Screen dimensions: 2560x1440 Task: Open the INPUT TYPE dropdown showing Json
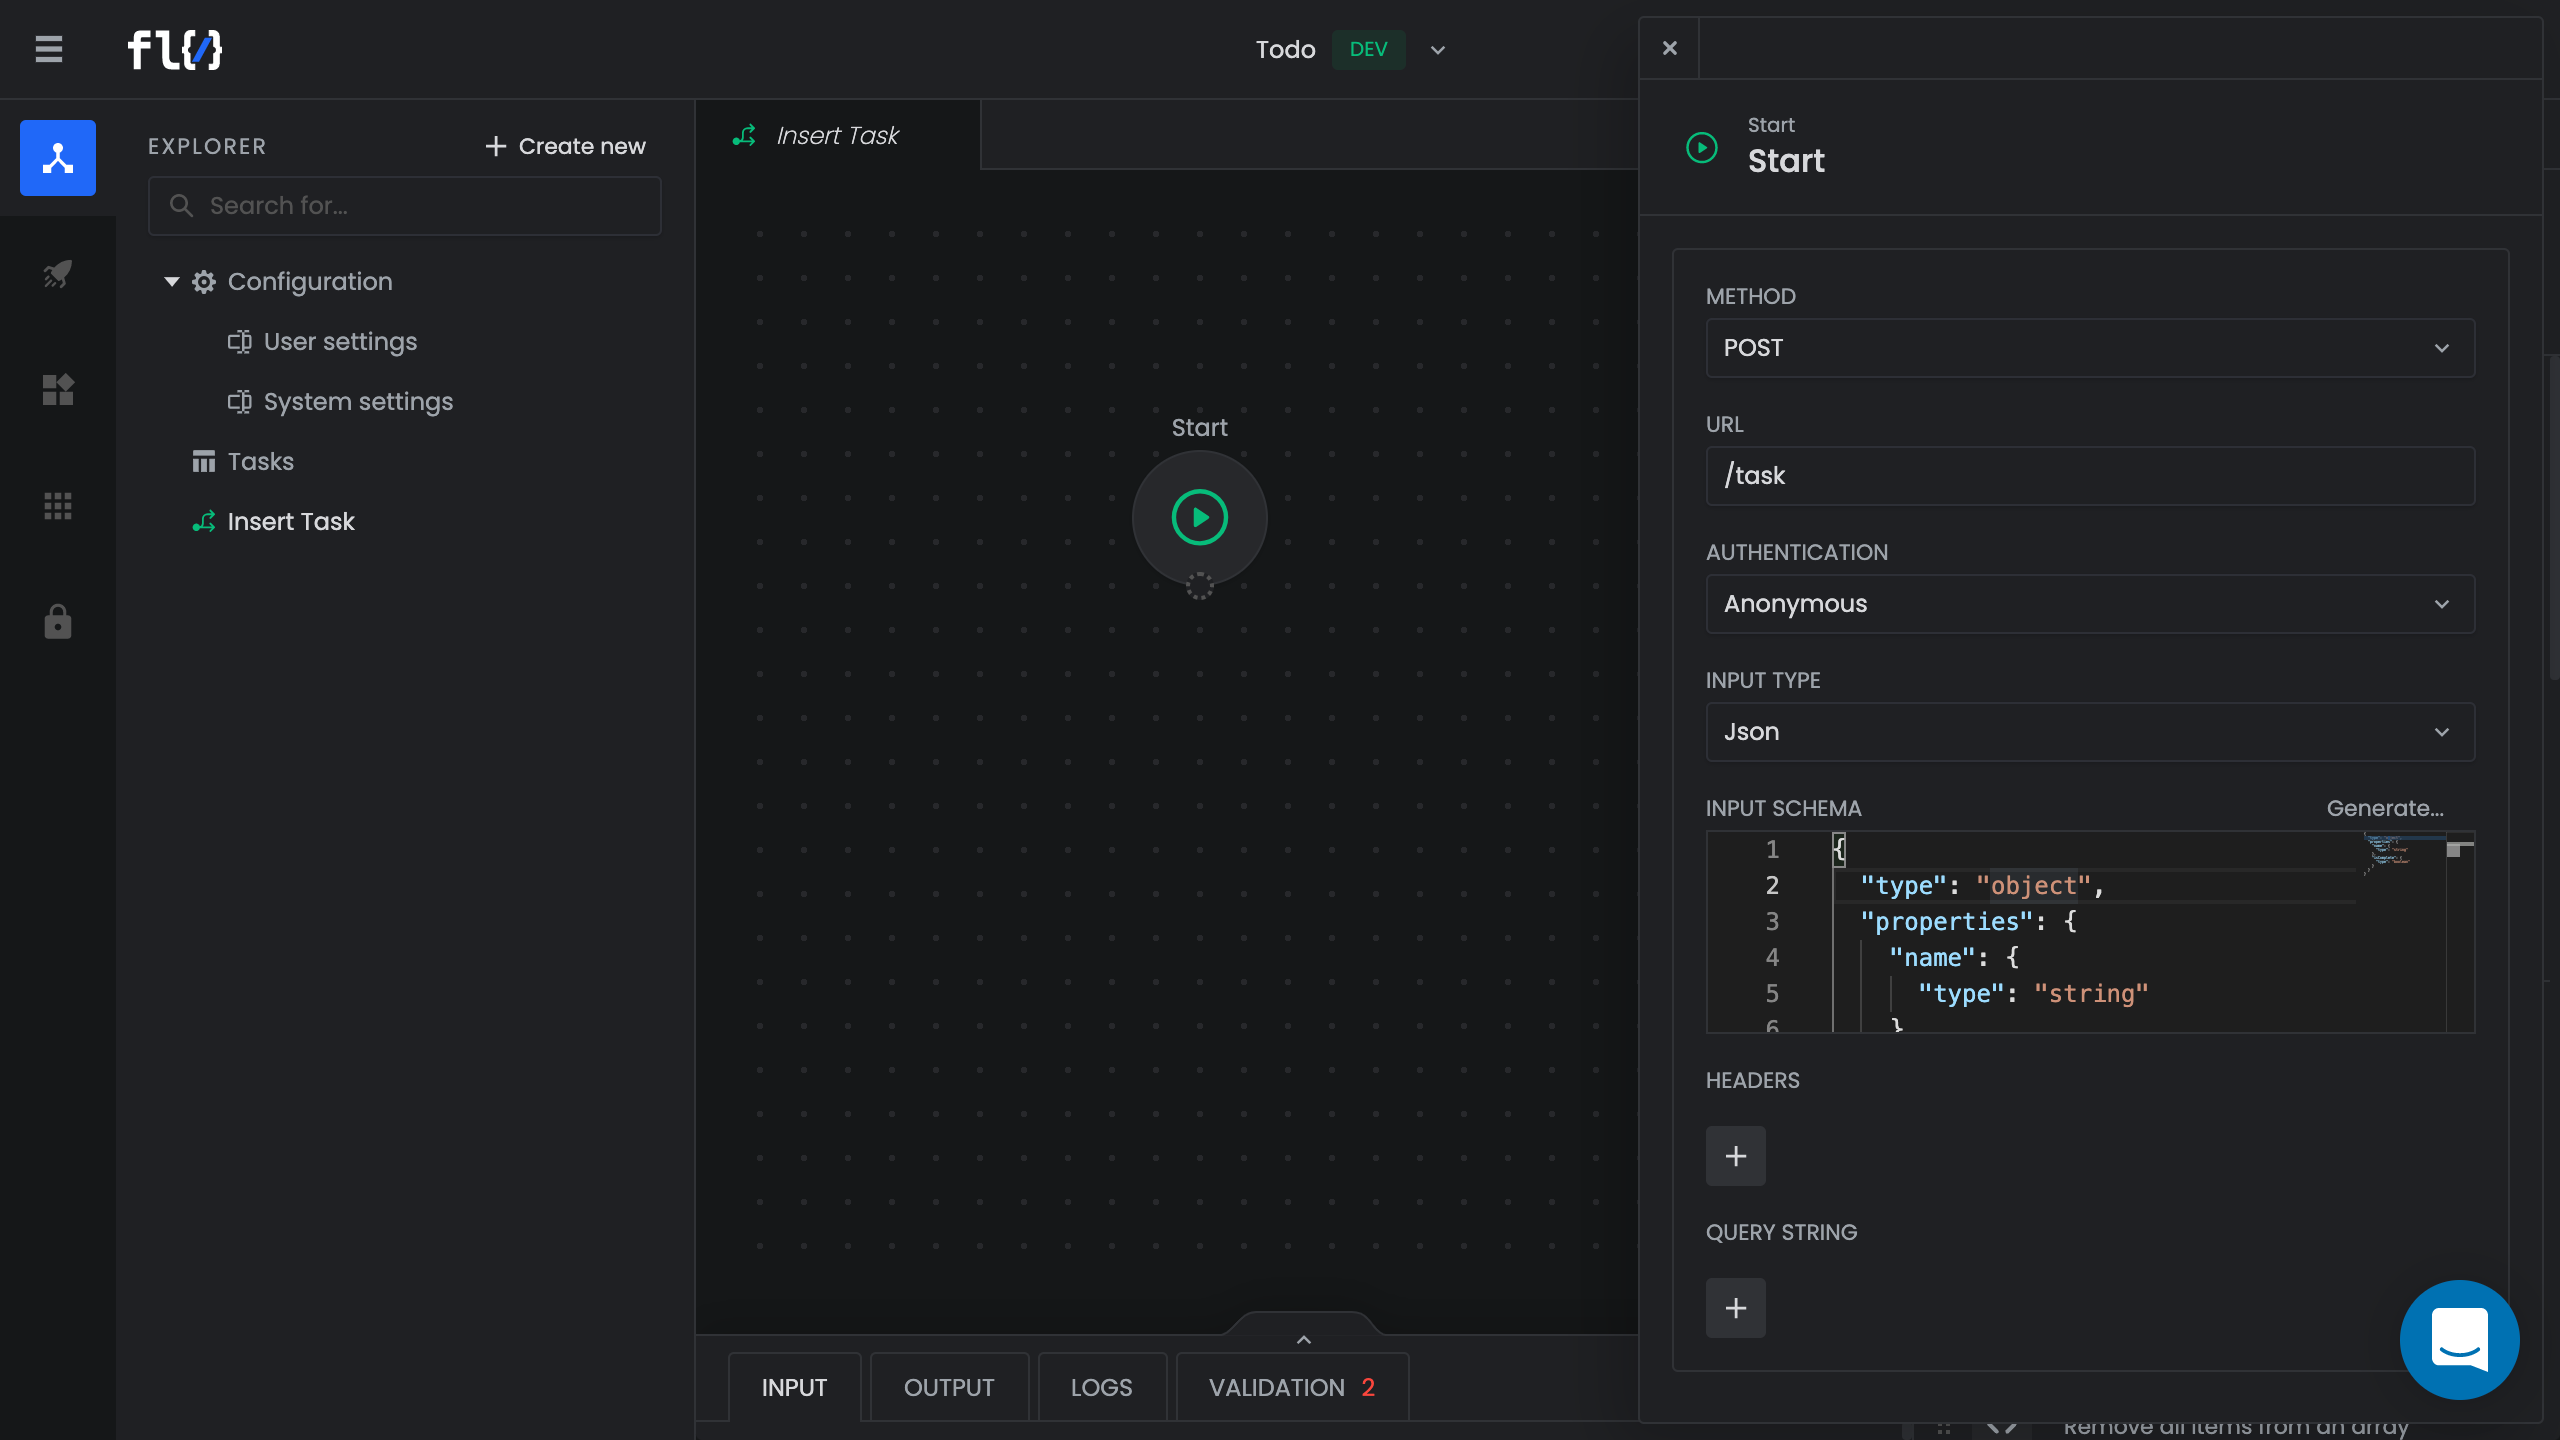[2090, 732]
